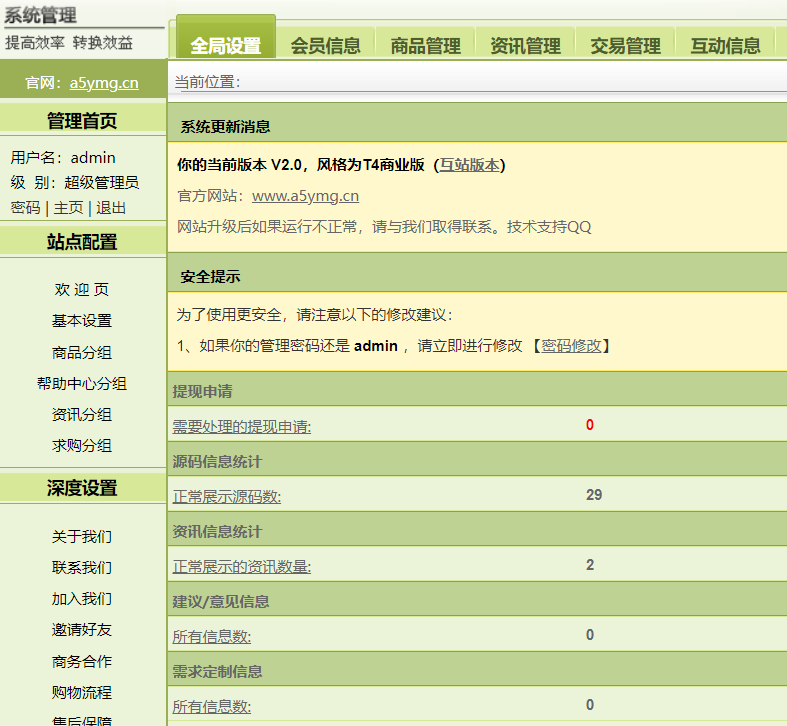787x726 pixels.
Task: Open the www.a5ymg.cn website link
Action: tap(305, 196)
